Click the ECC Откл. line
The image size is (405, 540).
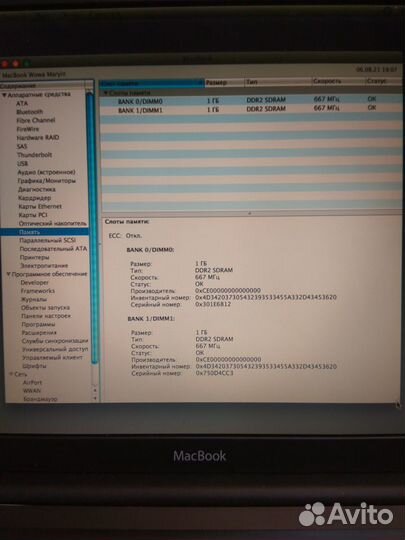point(125,236)
